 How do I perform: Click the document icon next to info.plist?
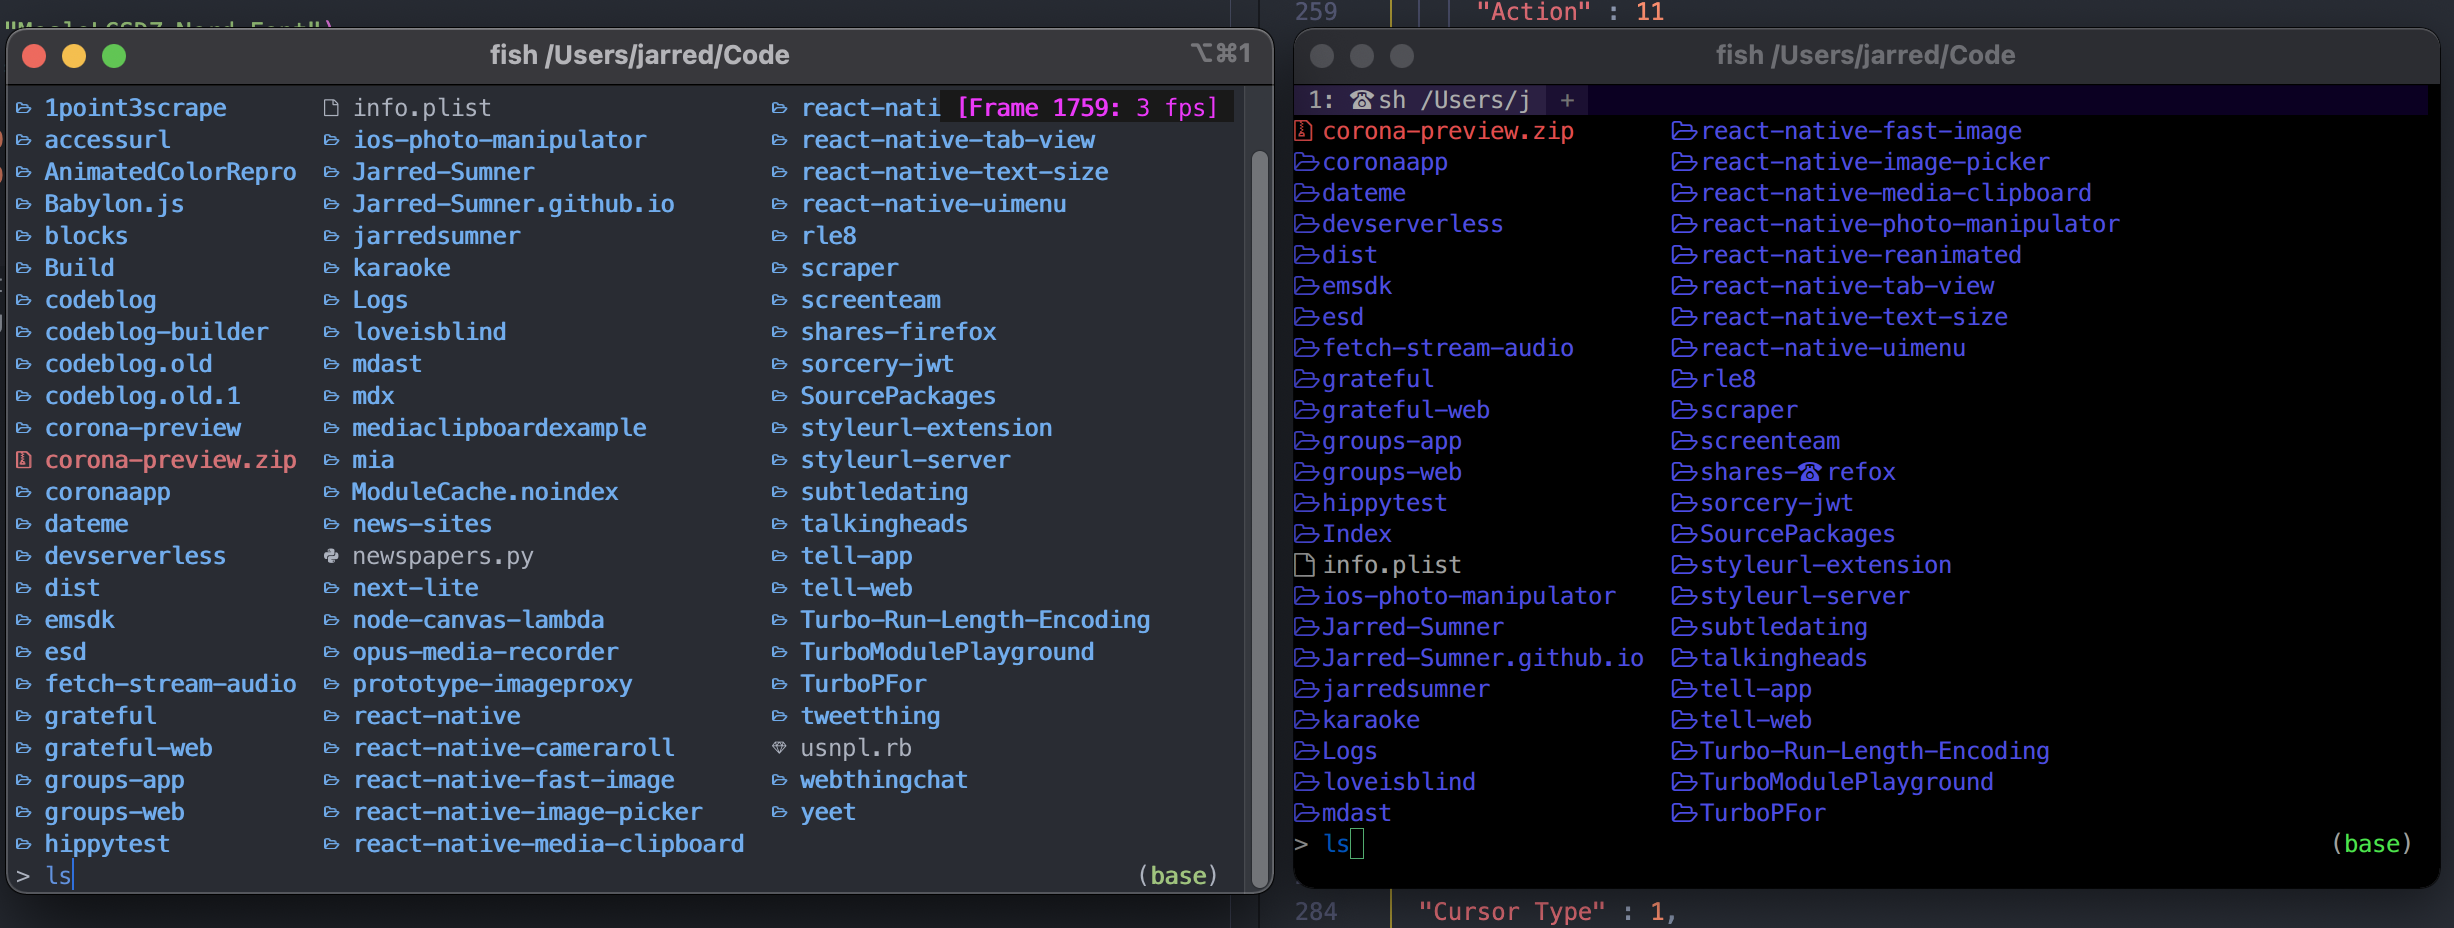(331, 107)
